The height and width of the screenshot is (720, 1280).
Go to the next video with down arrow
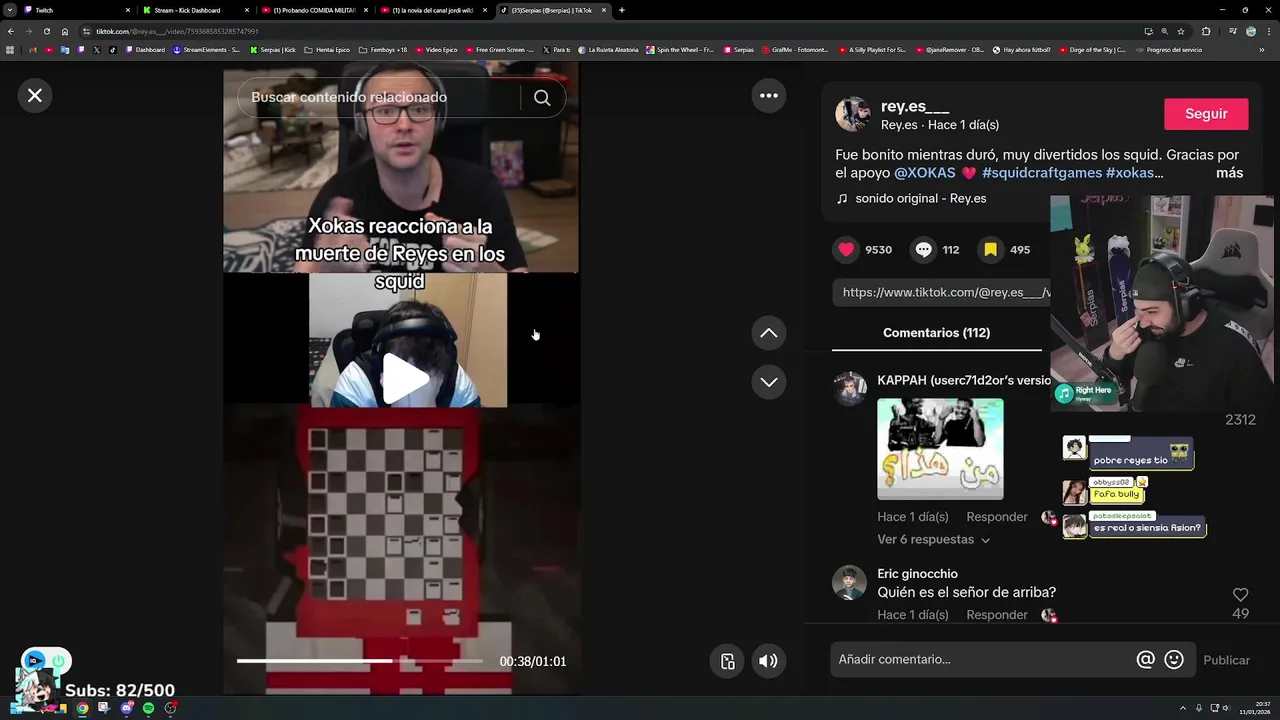[769, 382]
